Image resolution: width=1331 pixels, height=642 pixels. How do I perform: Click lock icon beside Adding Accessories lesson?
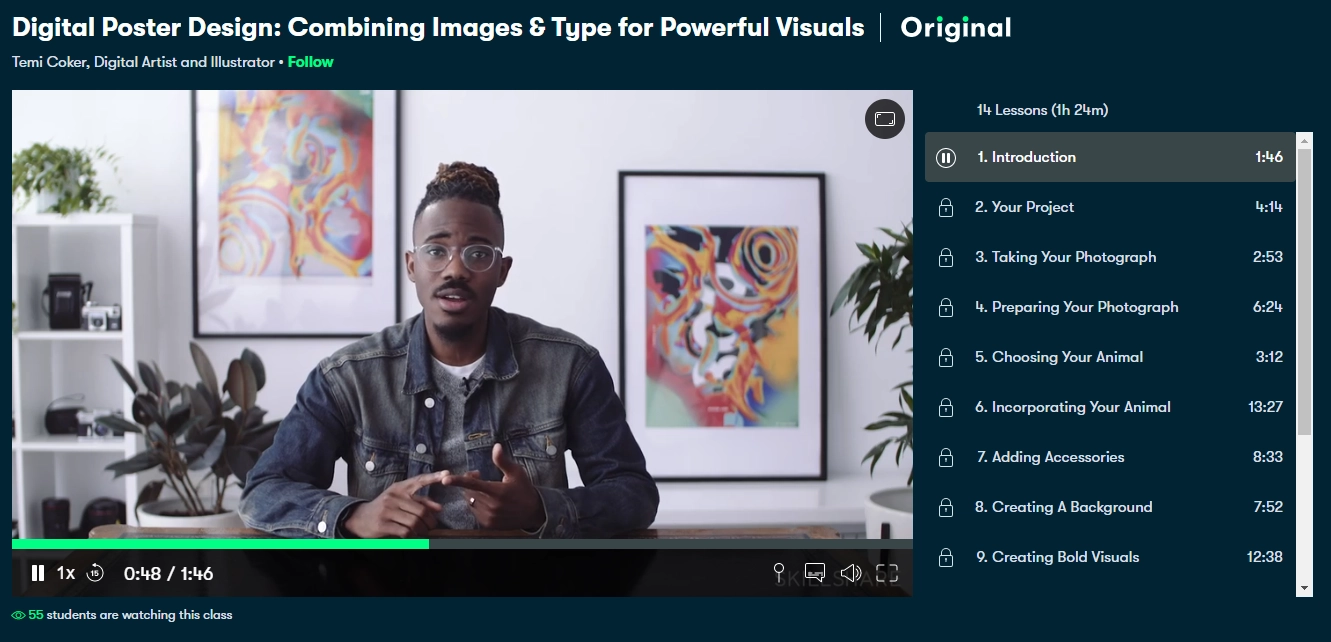(946, 457)
